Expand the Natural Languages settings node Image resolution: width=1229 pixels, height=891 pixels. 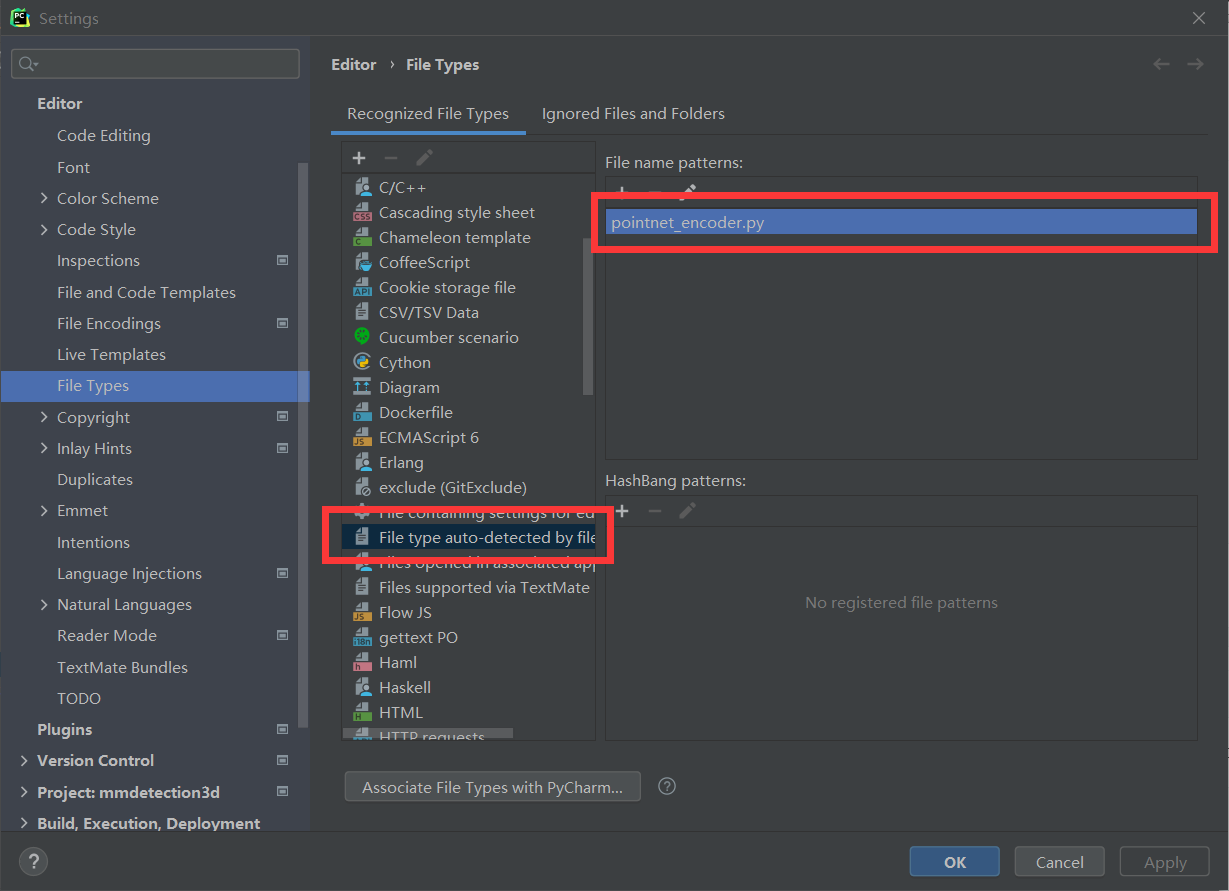click(43, 604)
